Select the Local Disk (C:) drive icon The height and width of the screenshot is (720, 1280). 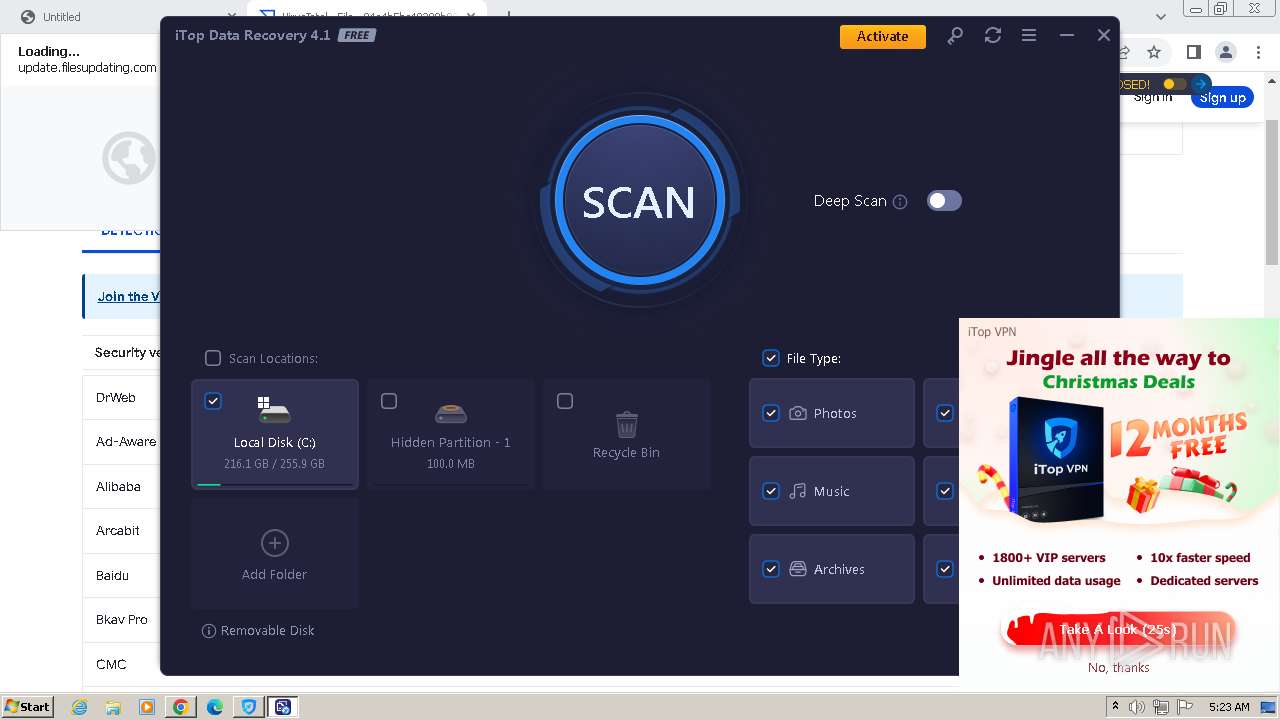pos(274,409)
